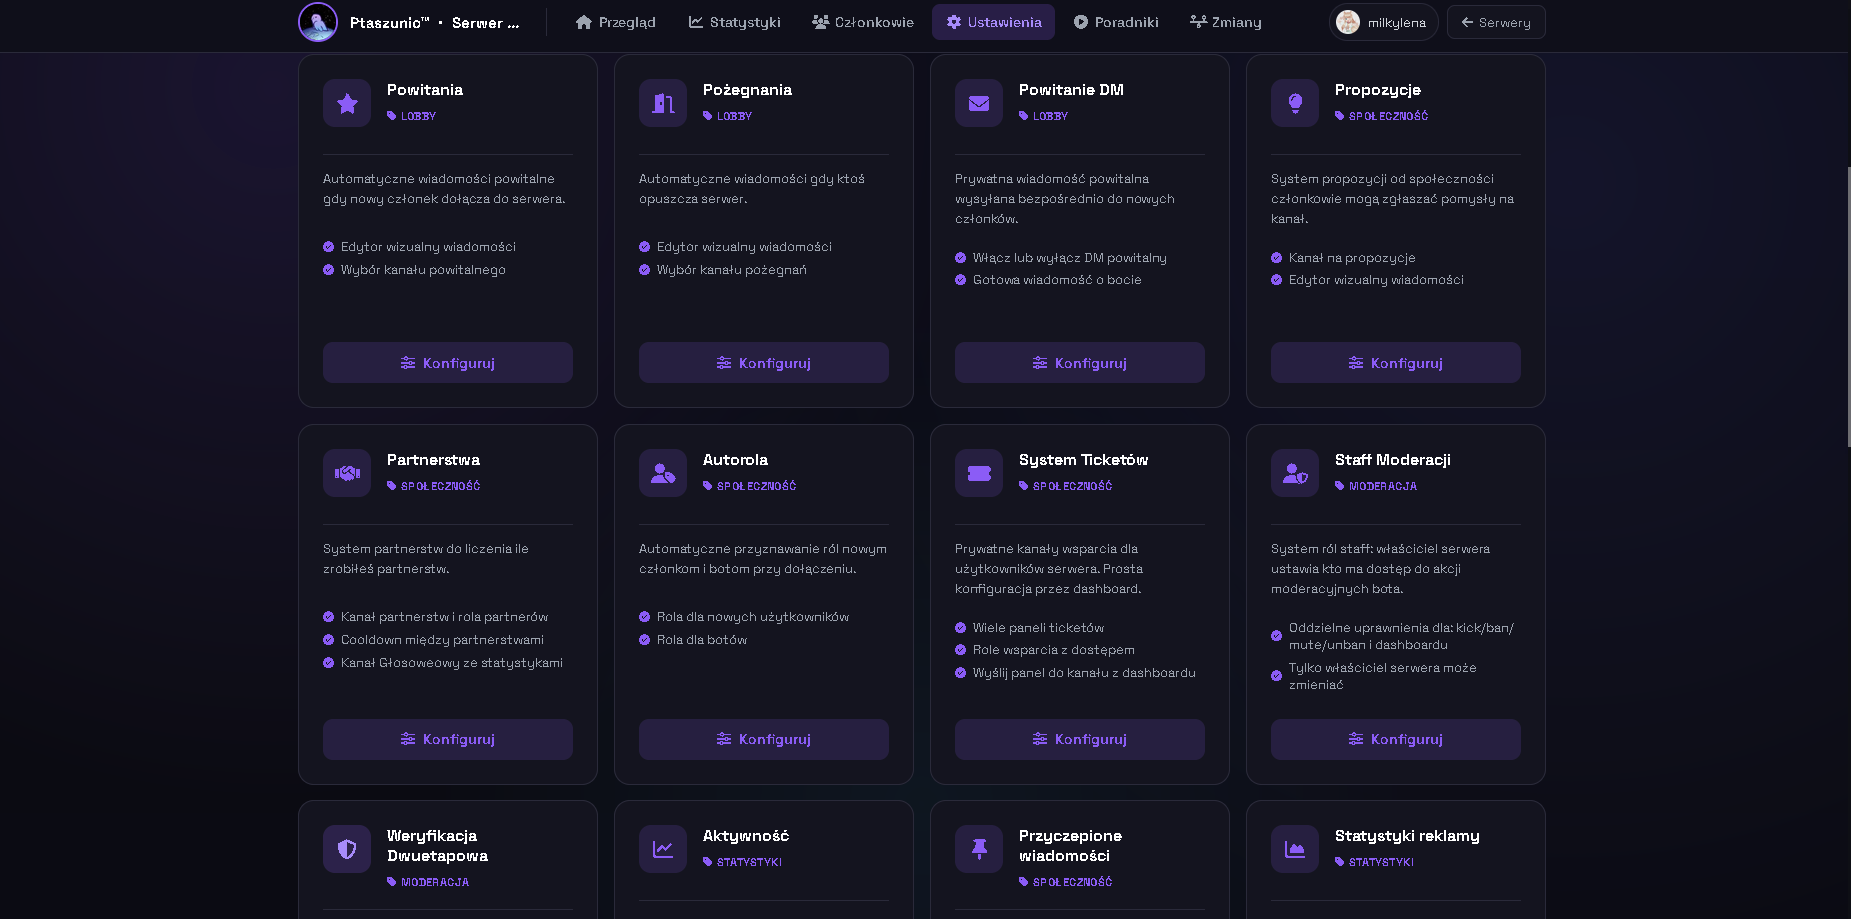Switch to the Statystyki tab
The width and height of the screenshot is (1851, 919).
click(734, 22)
